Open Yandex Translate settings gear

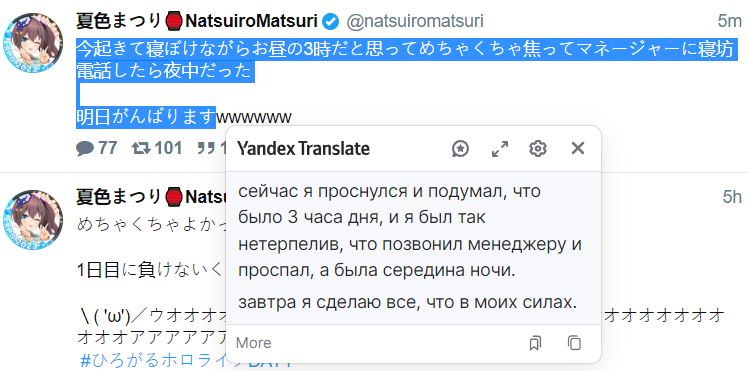(x=538, y=148)
